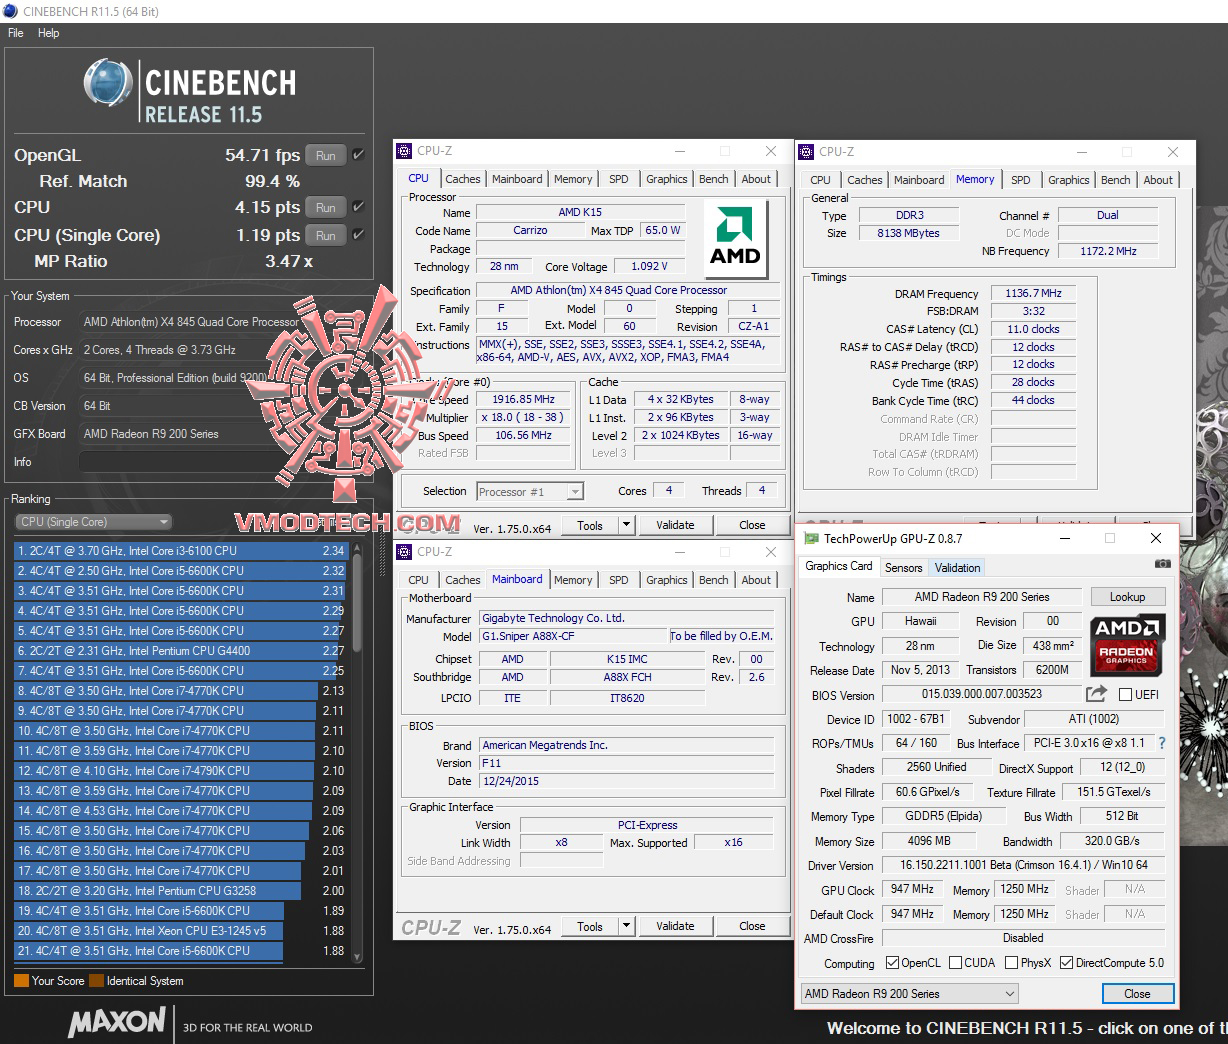Screen dimensions: 1228x1044
Task: Select ranking row 18 Intel Pentium G3258
Action: [181, 891]
